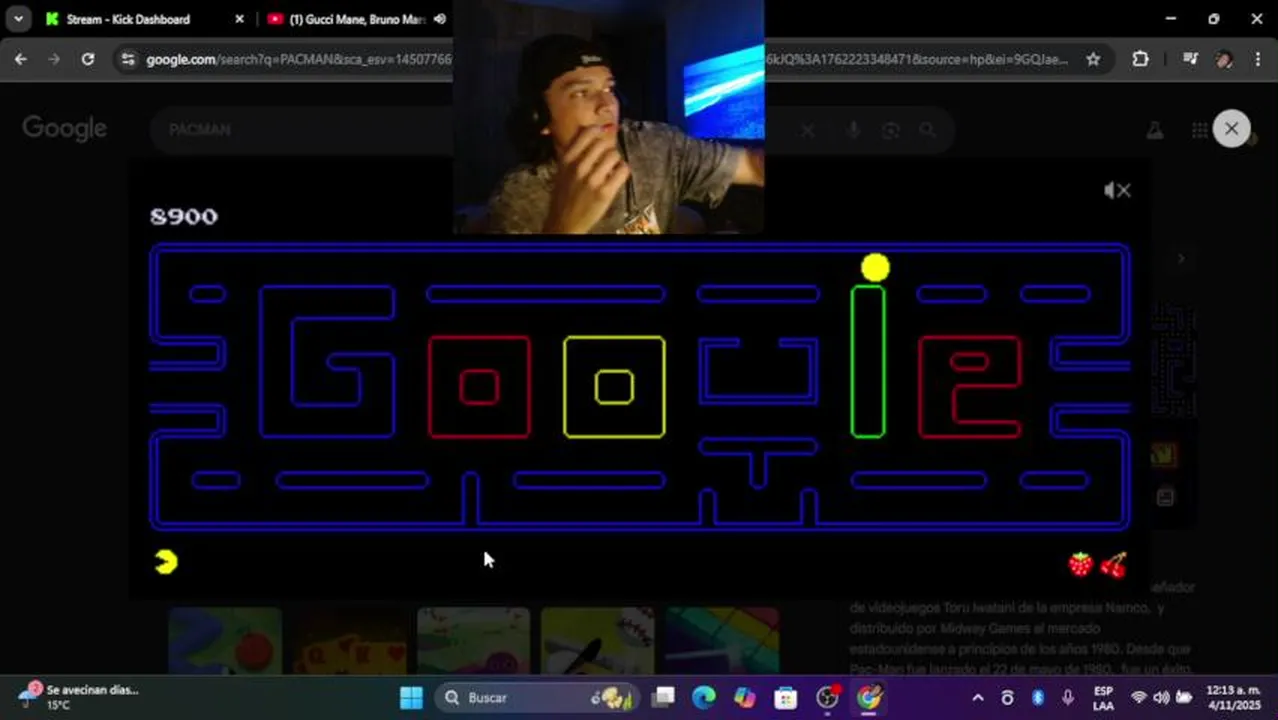This screenshot has height=720, width=1278.
Task: Open Microsoft Store from the taskbar
Action: pyautogui.click(x=785, y=697)
